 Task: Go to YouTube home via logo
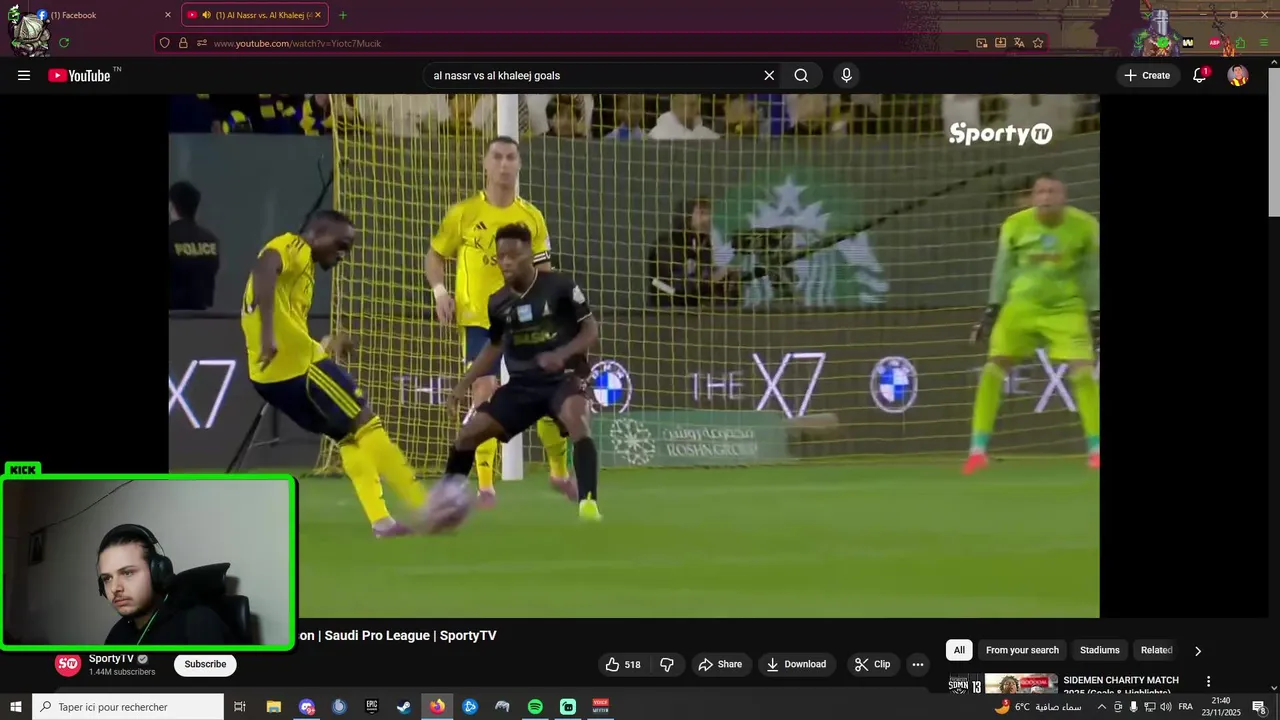(79, 75)
